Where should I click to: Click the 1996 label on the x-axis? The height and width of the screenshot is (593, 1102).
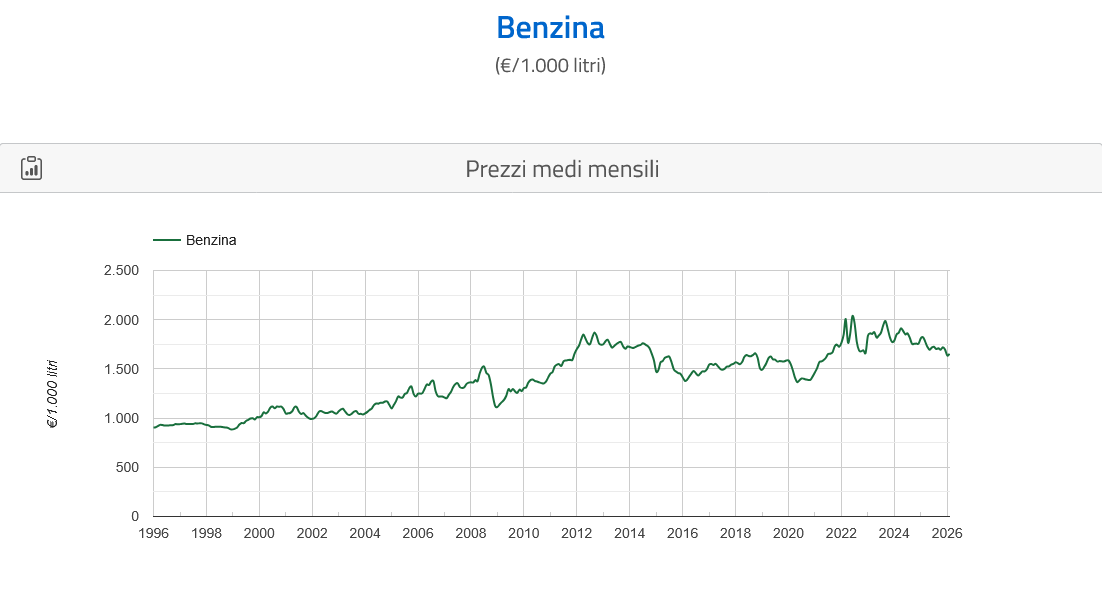153,533
